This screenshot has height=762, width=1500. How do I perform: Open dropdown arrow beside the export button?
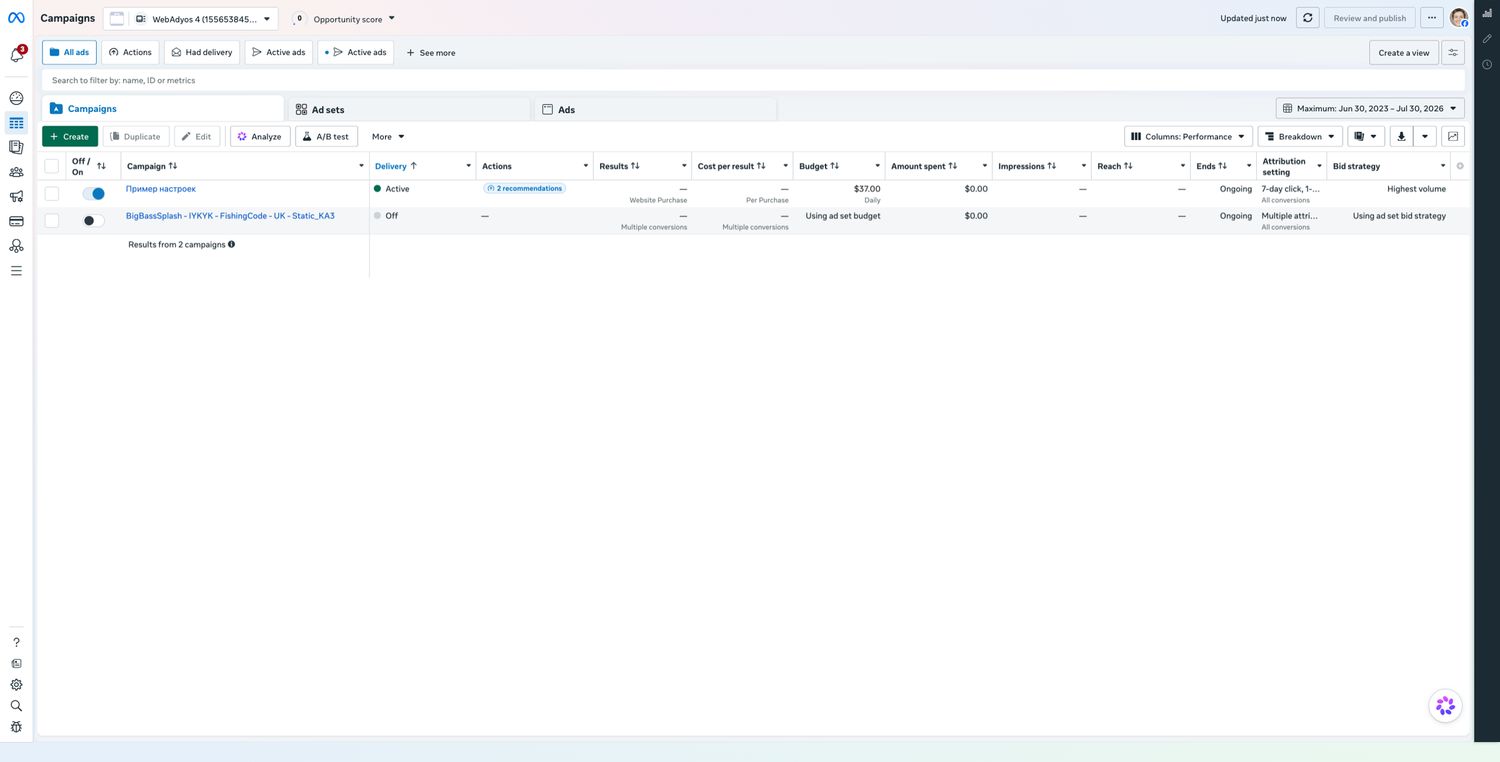pyautogui.click(x=1425, y=136)
